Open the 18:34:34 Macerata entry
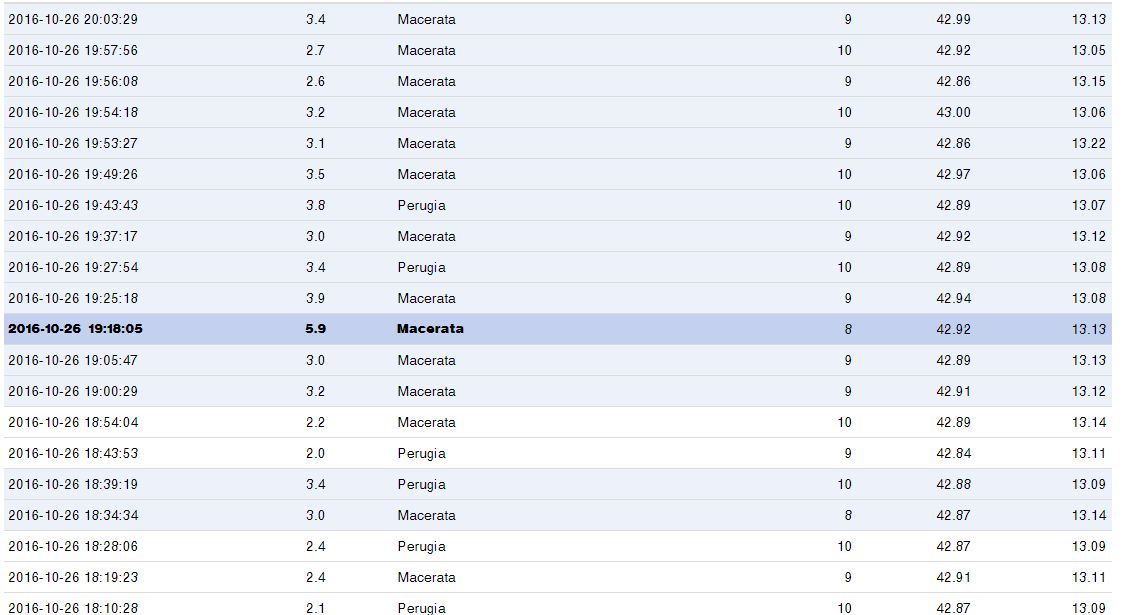 coord(73,515)
